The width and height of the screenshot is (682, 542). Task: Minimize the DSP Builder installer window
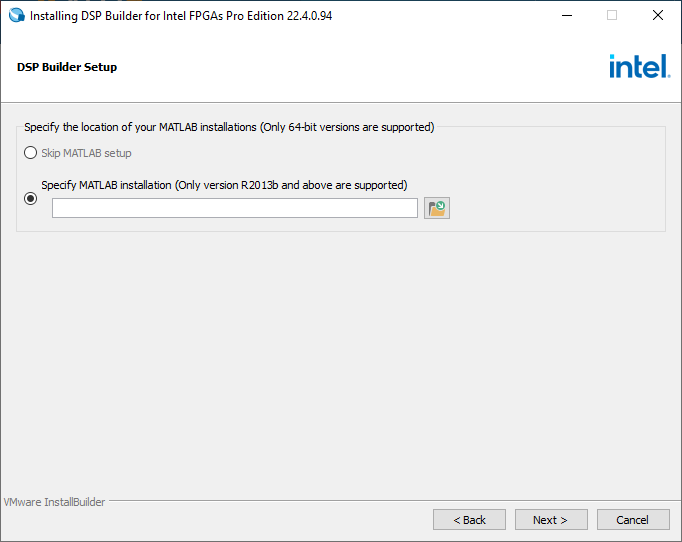tap(566, 16)
